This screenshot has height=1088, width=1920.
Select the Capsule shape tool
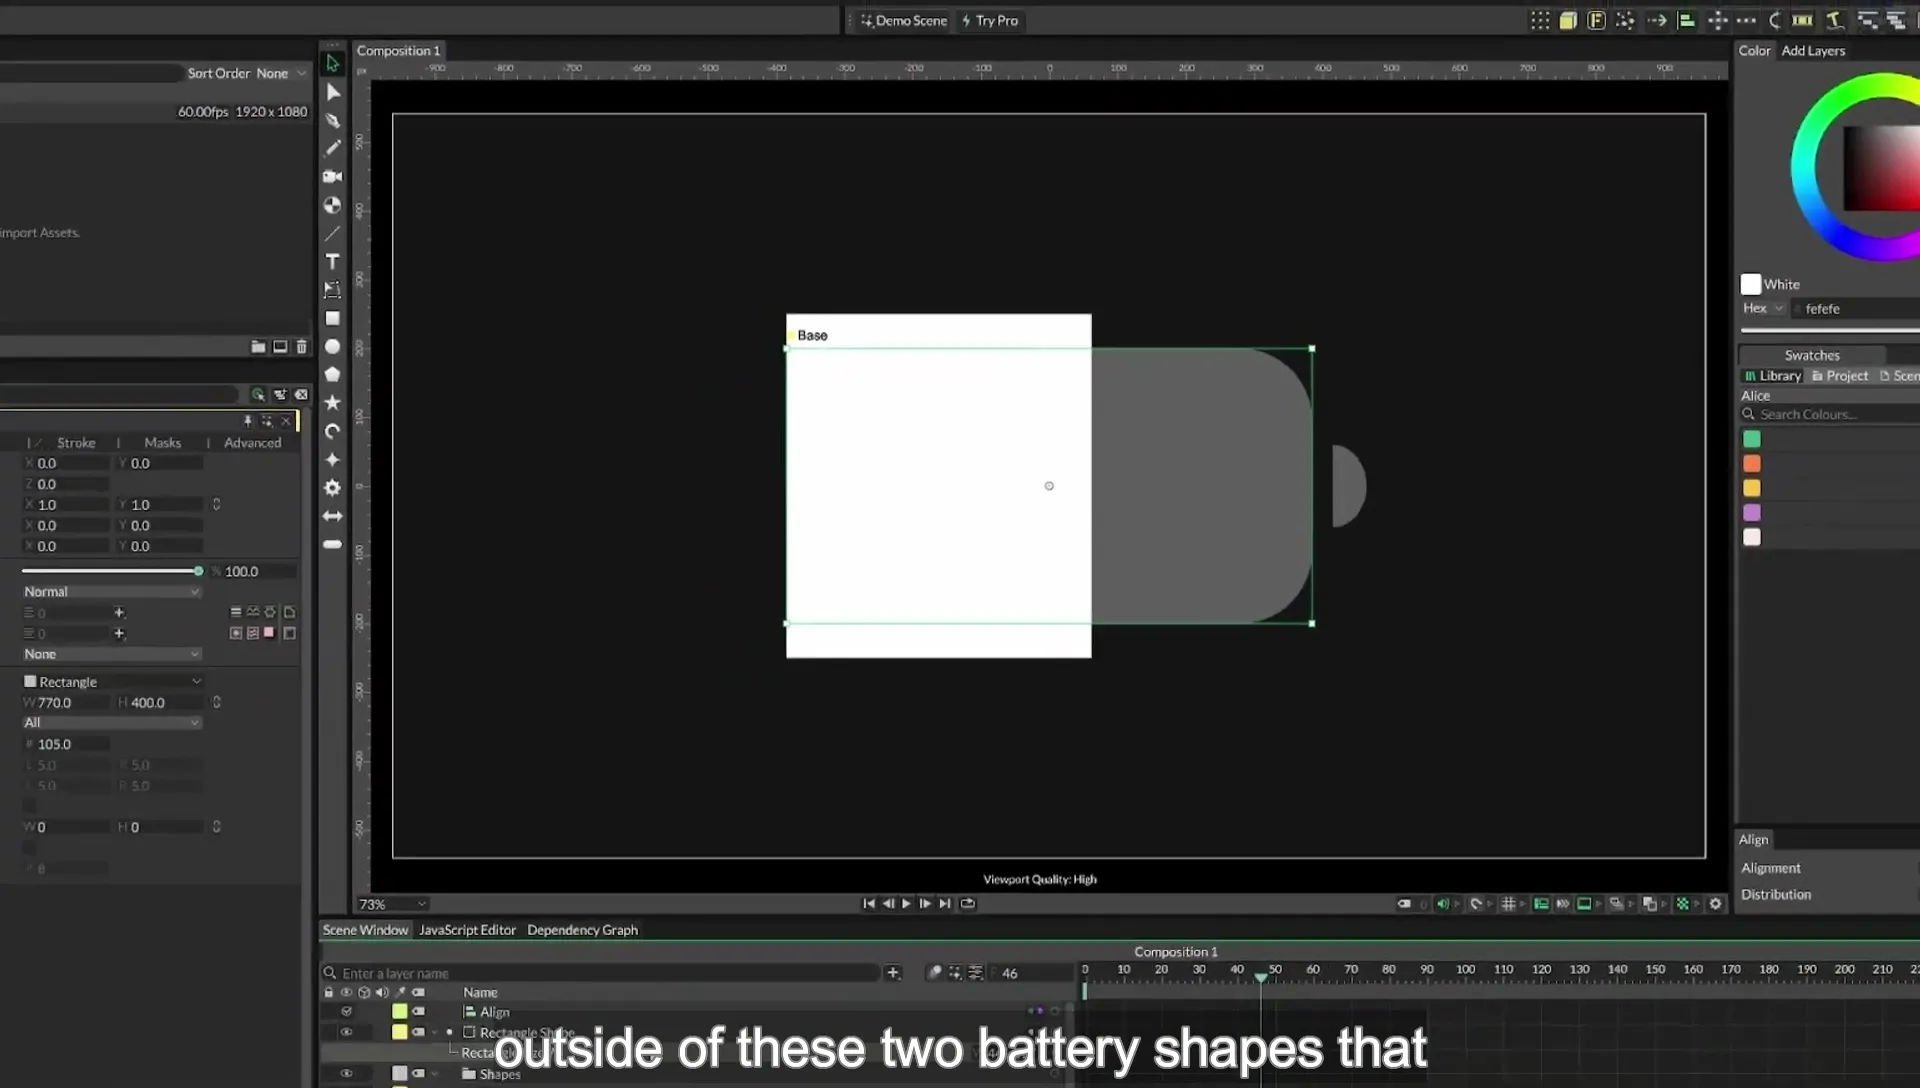[x=333, y=544]
